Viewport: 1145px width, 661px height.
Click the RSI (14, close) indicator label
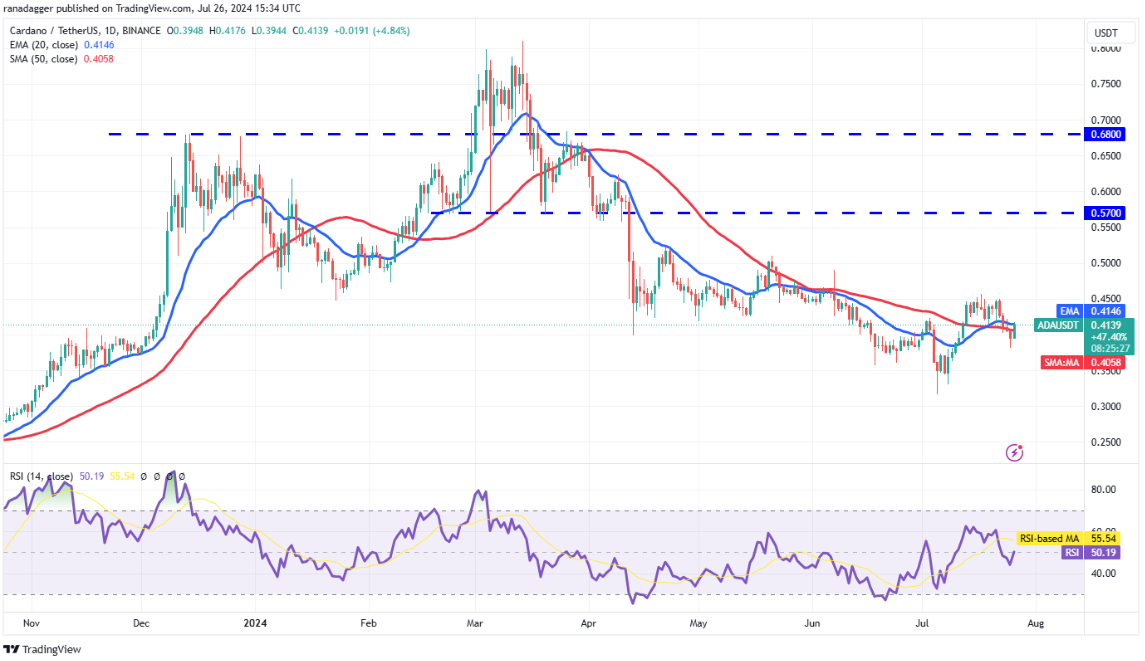[x=41, y=476]
